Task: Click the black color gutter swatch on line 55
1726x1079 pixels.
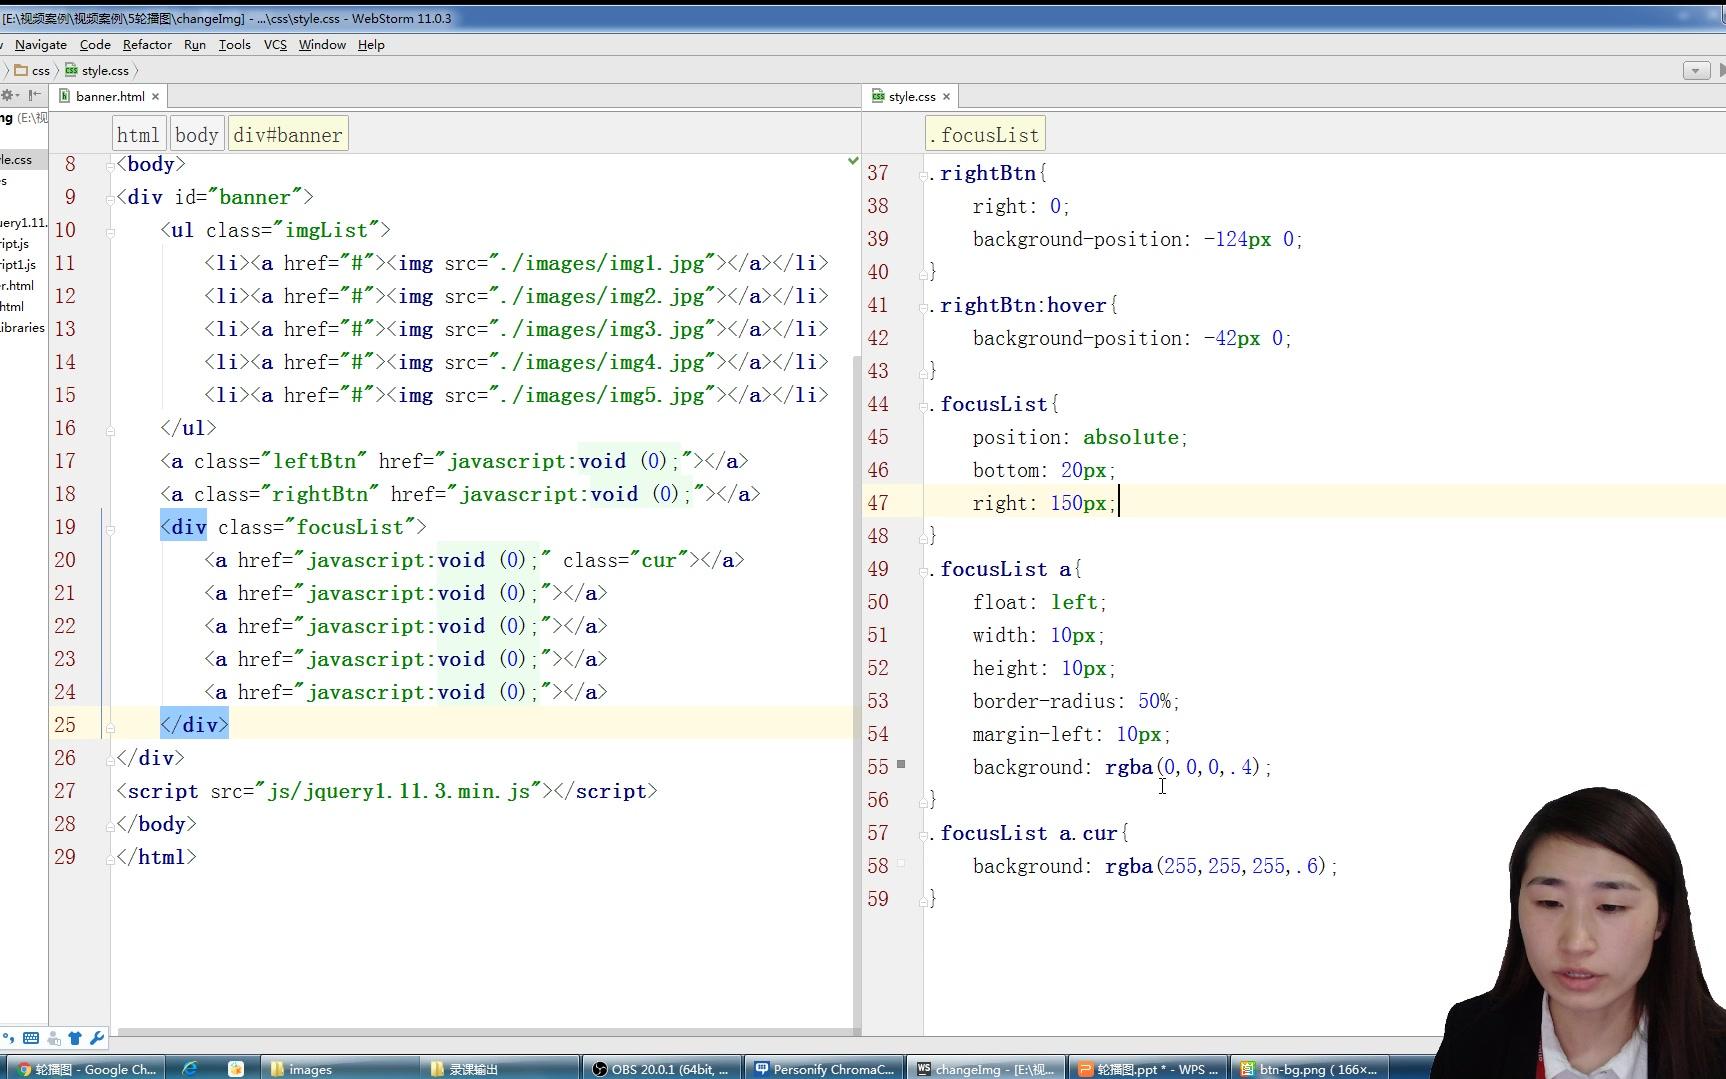Action: tap(901, 764)
